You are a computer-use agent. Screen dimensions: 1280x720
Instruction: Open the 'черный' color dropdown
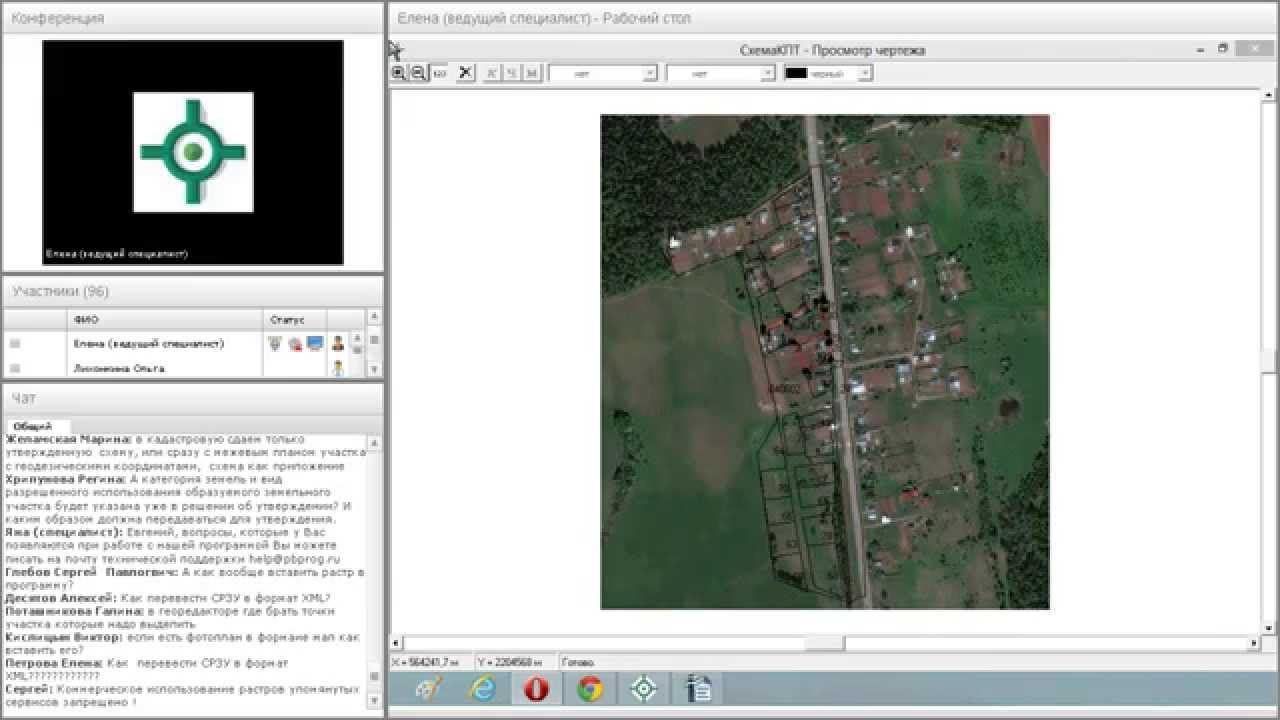coord(865,73)
